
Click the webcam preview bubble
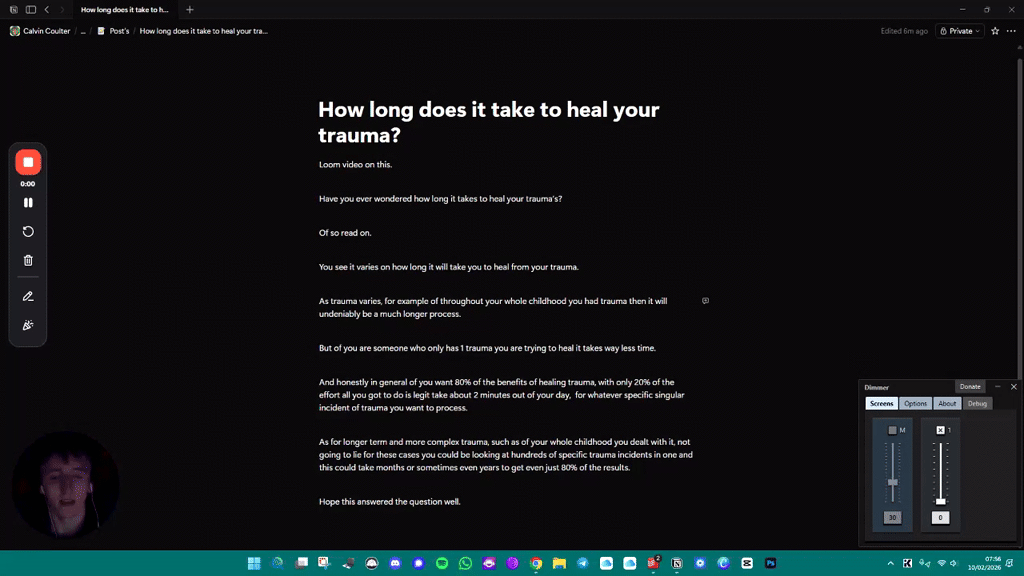[64, 485]
